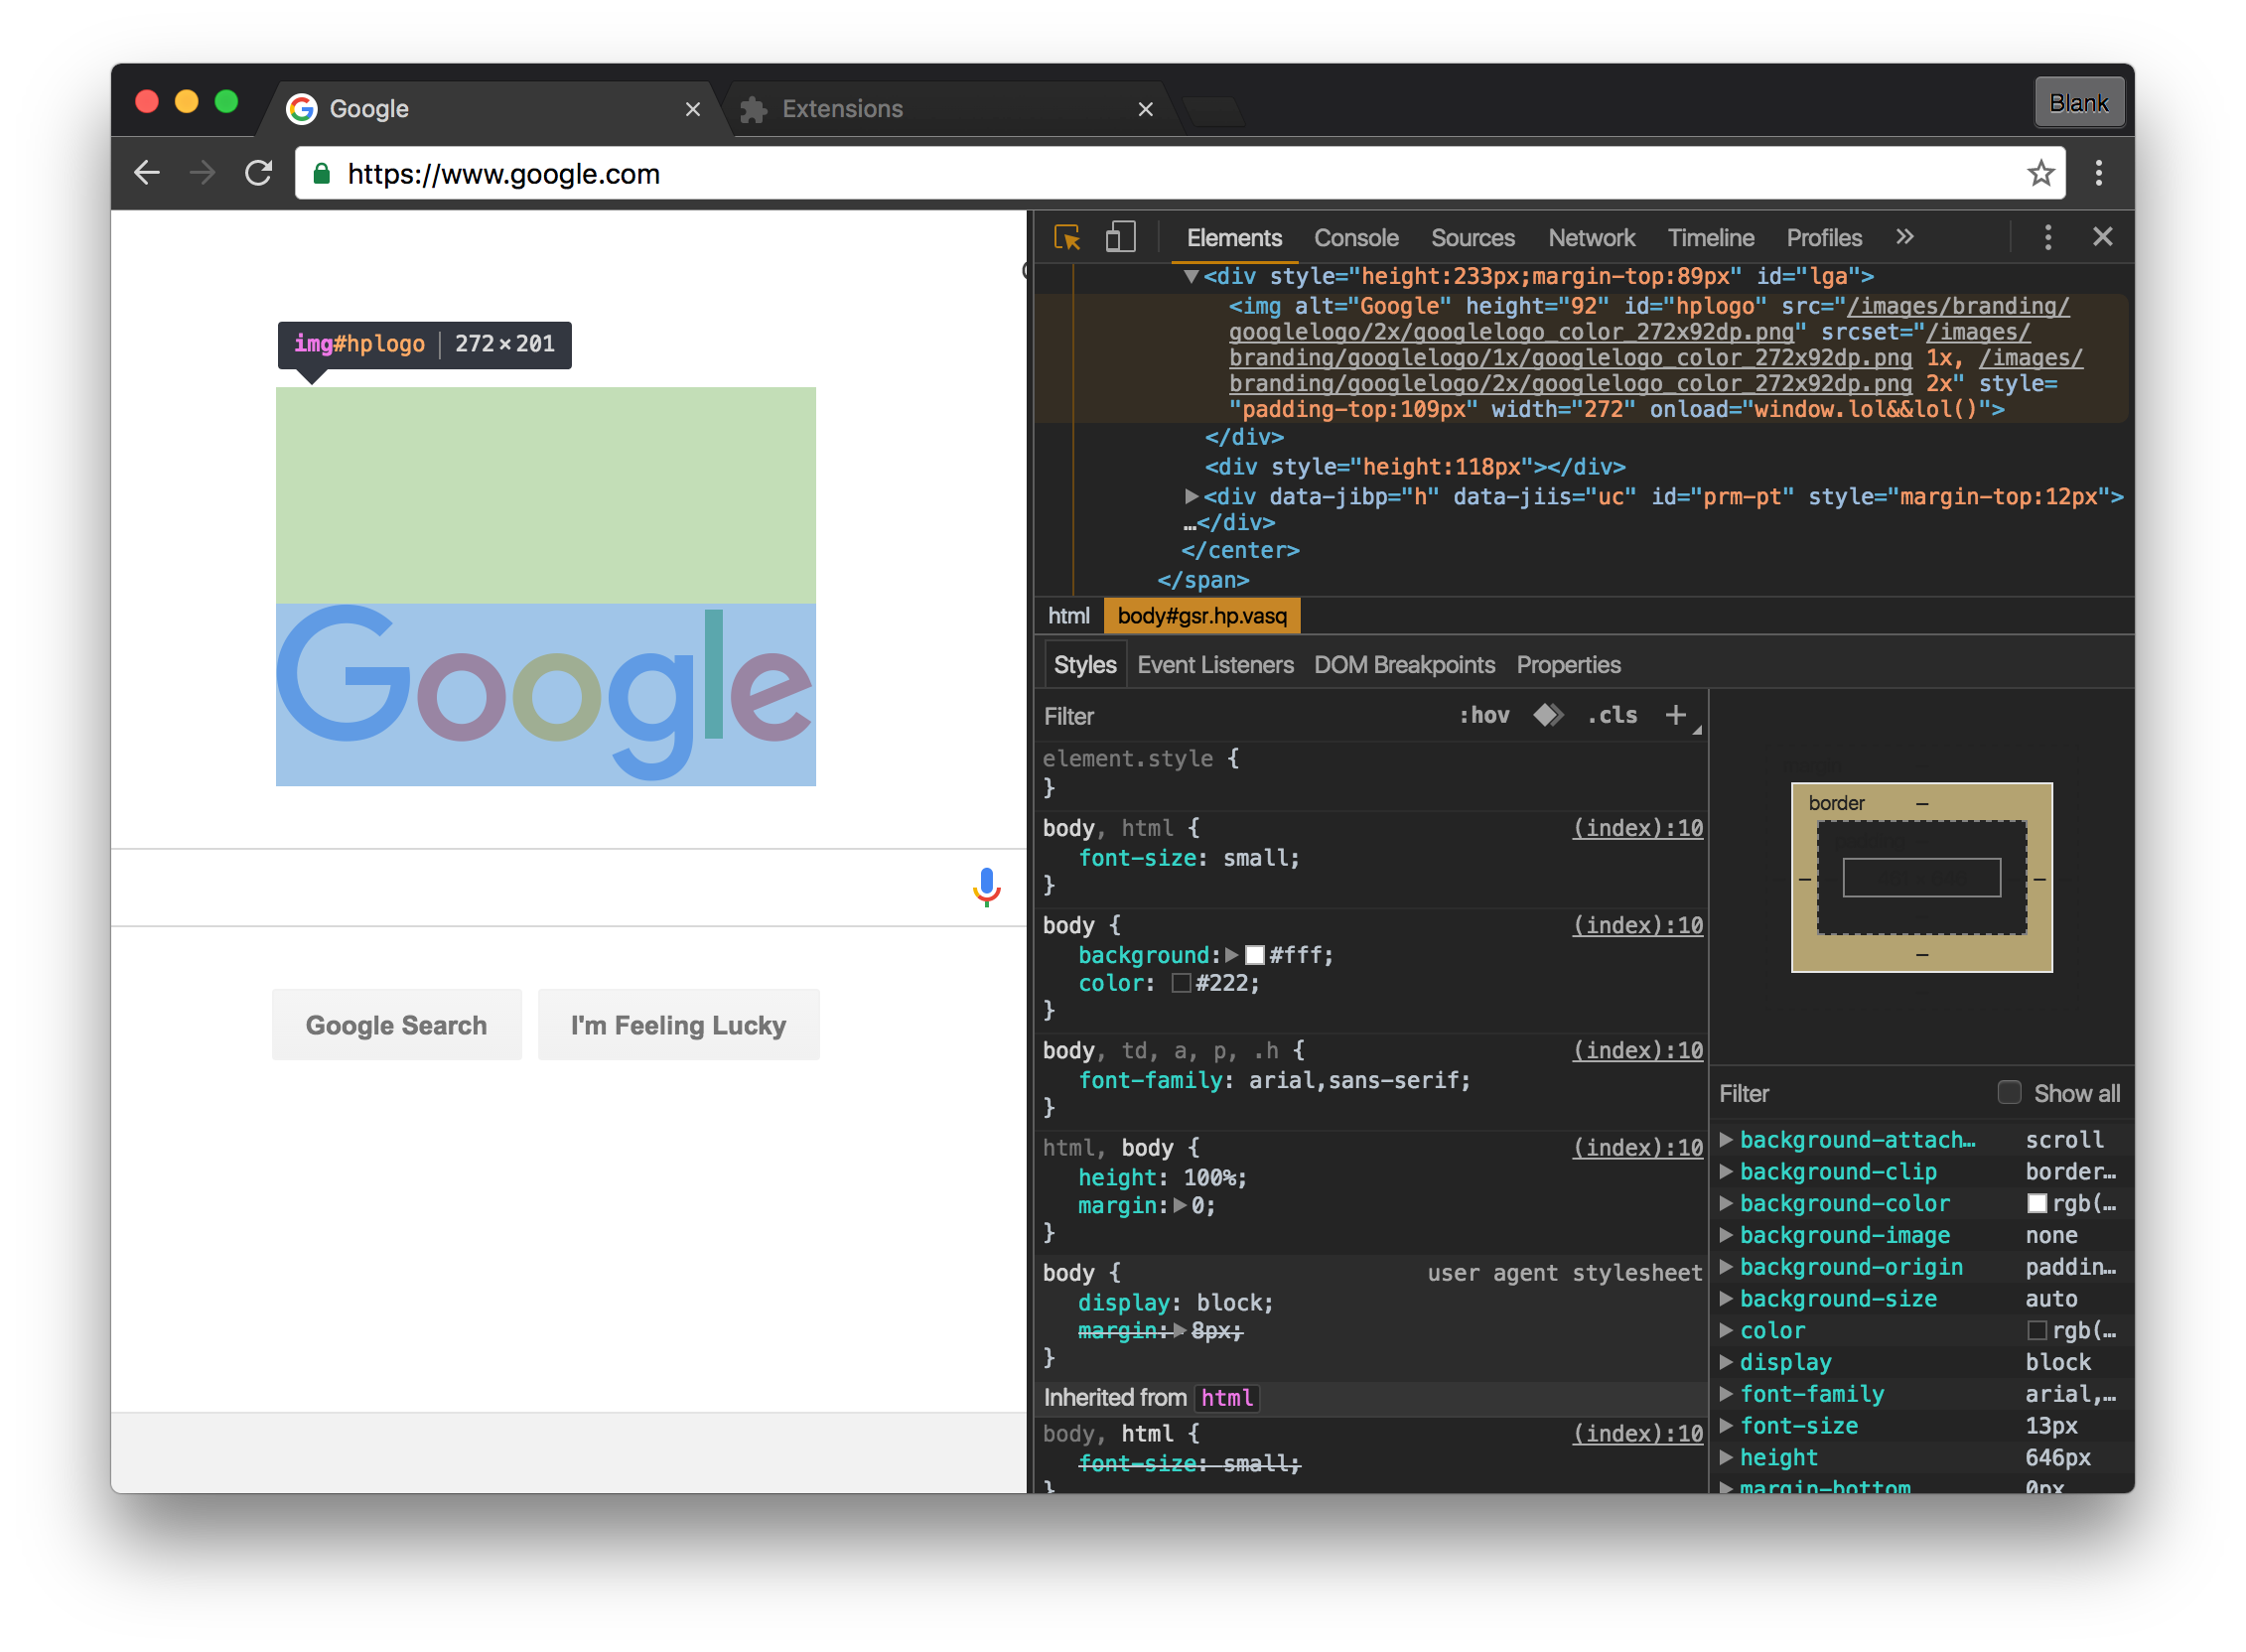2246x1652 pixels.
Task: Open the Properties pane tab
Action: click(x=1568, y=665)
